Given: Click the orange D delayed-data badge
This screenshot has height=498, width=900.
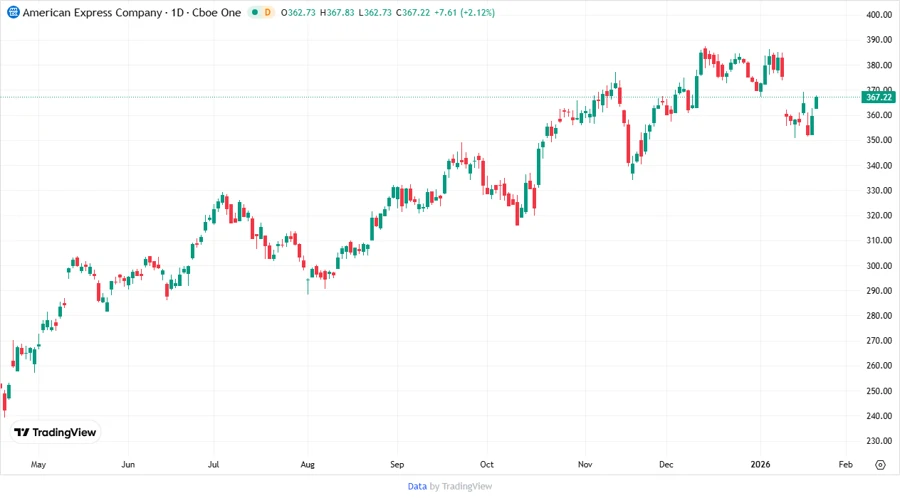Looking at the screenshot, I should pyautogui.click(x=267, y=12).
